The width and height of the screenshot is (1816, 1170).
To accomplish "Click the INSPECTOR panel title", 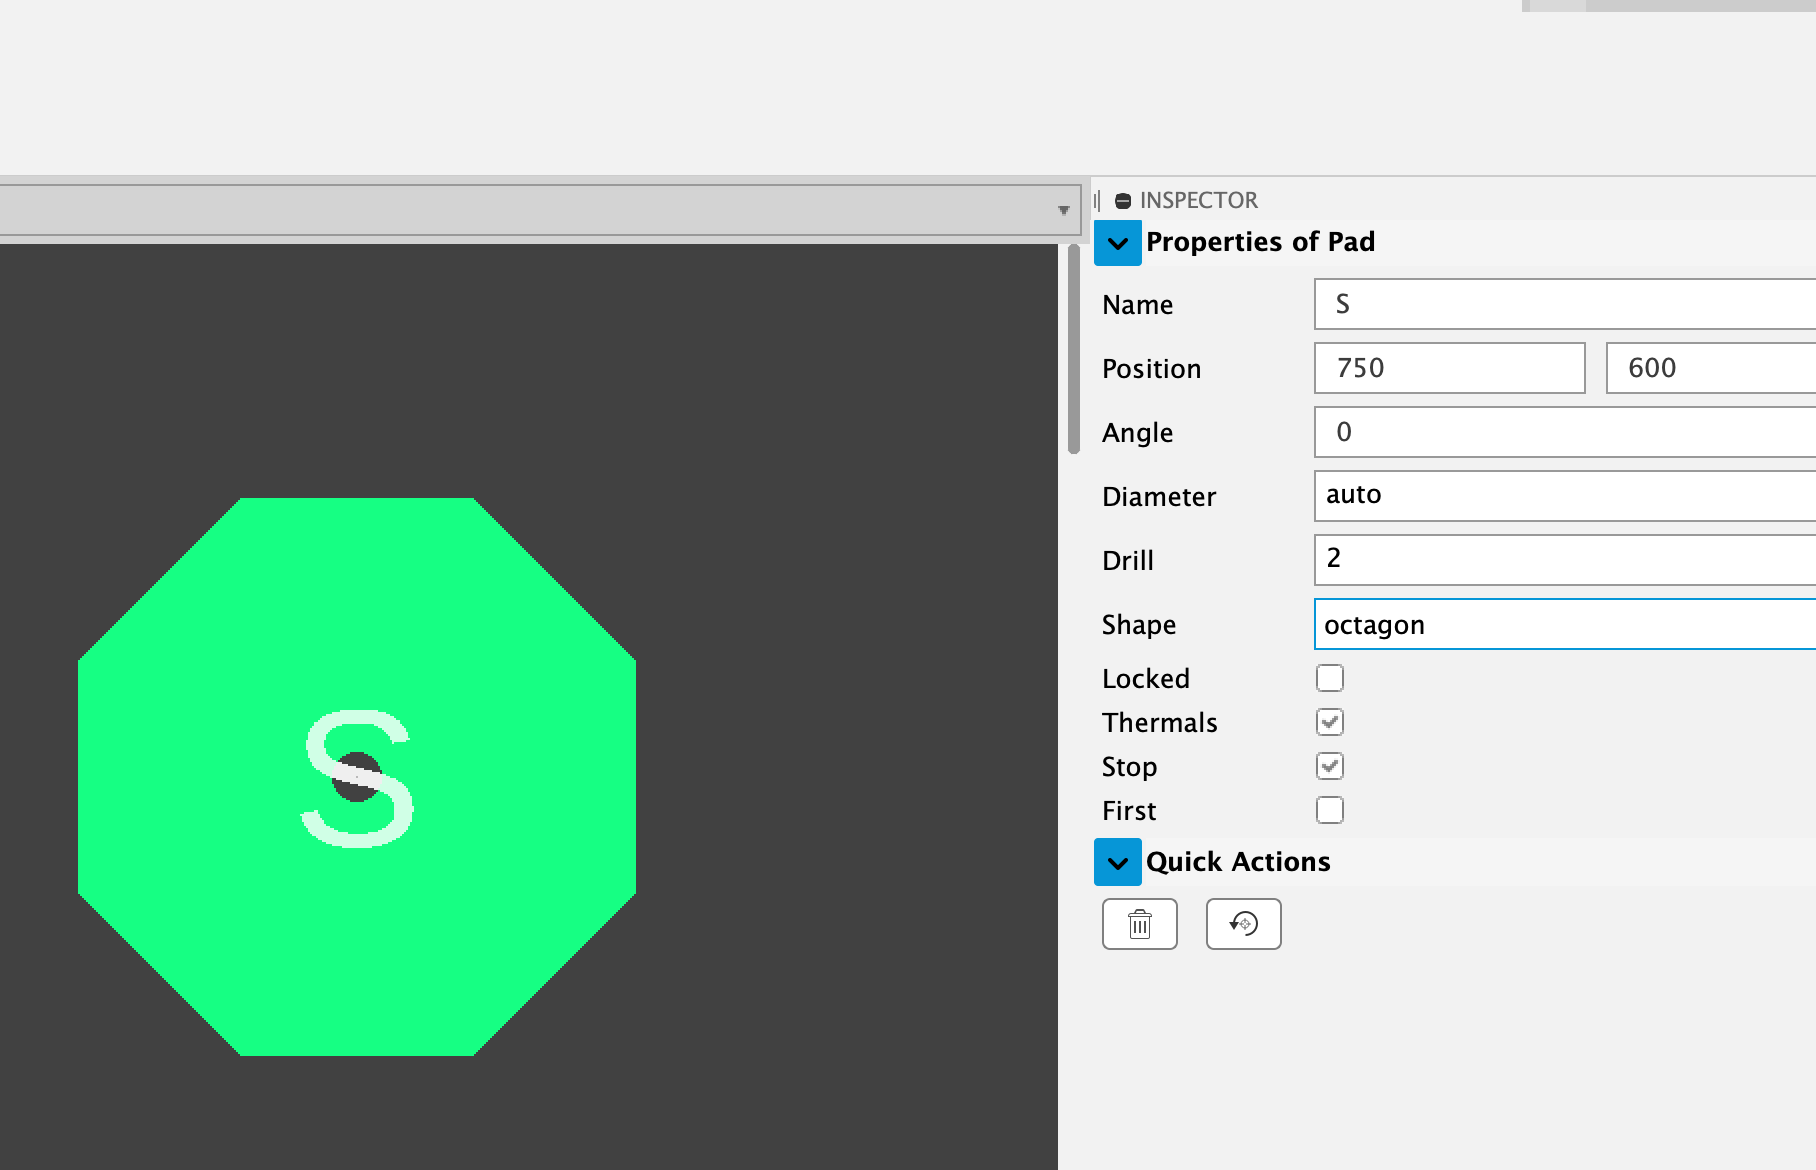I will point(1198,199).
